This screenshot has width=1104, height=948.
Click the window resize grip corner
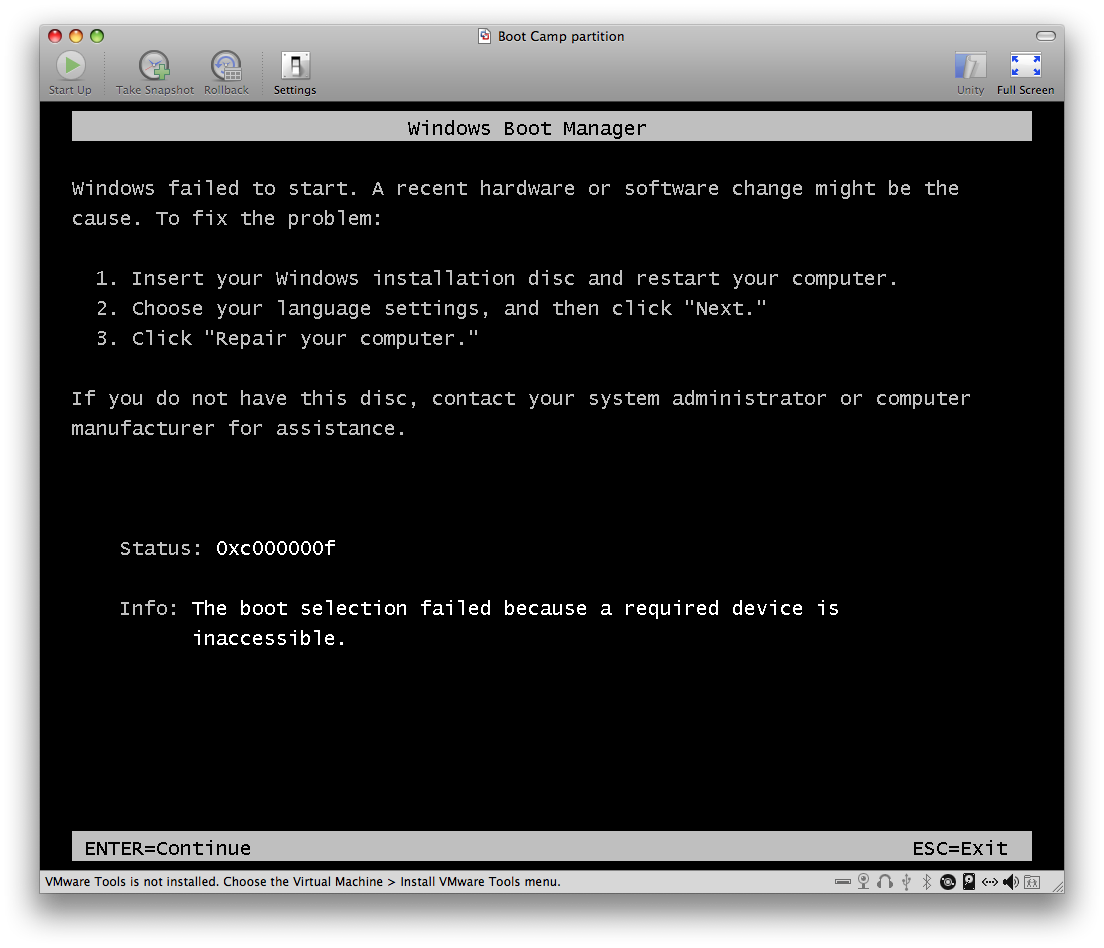(x=1058, y=885)
